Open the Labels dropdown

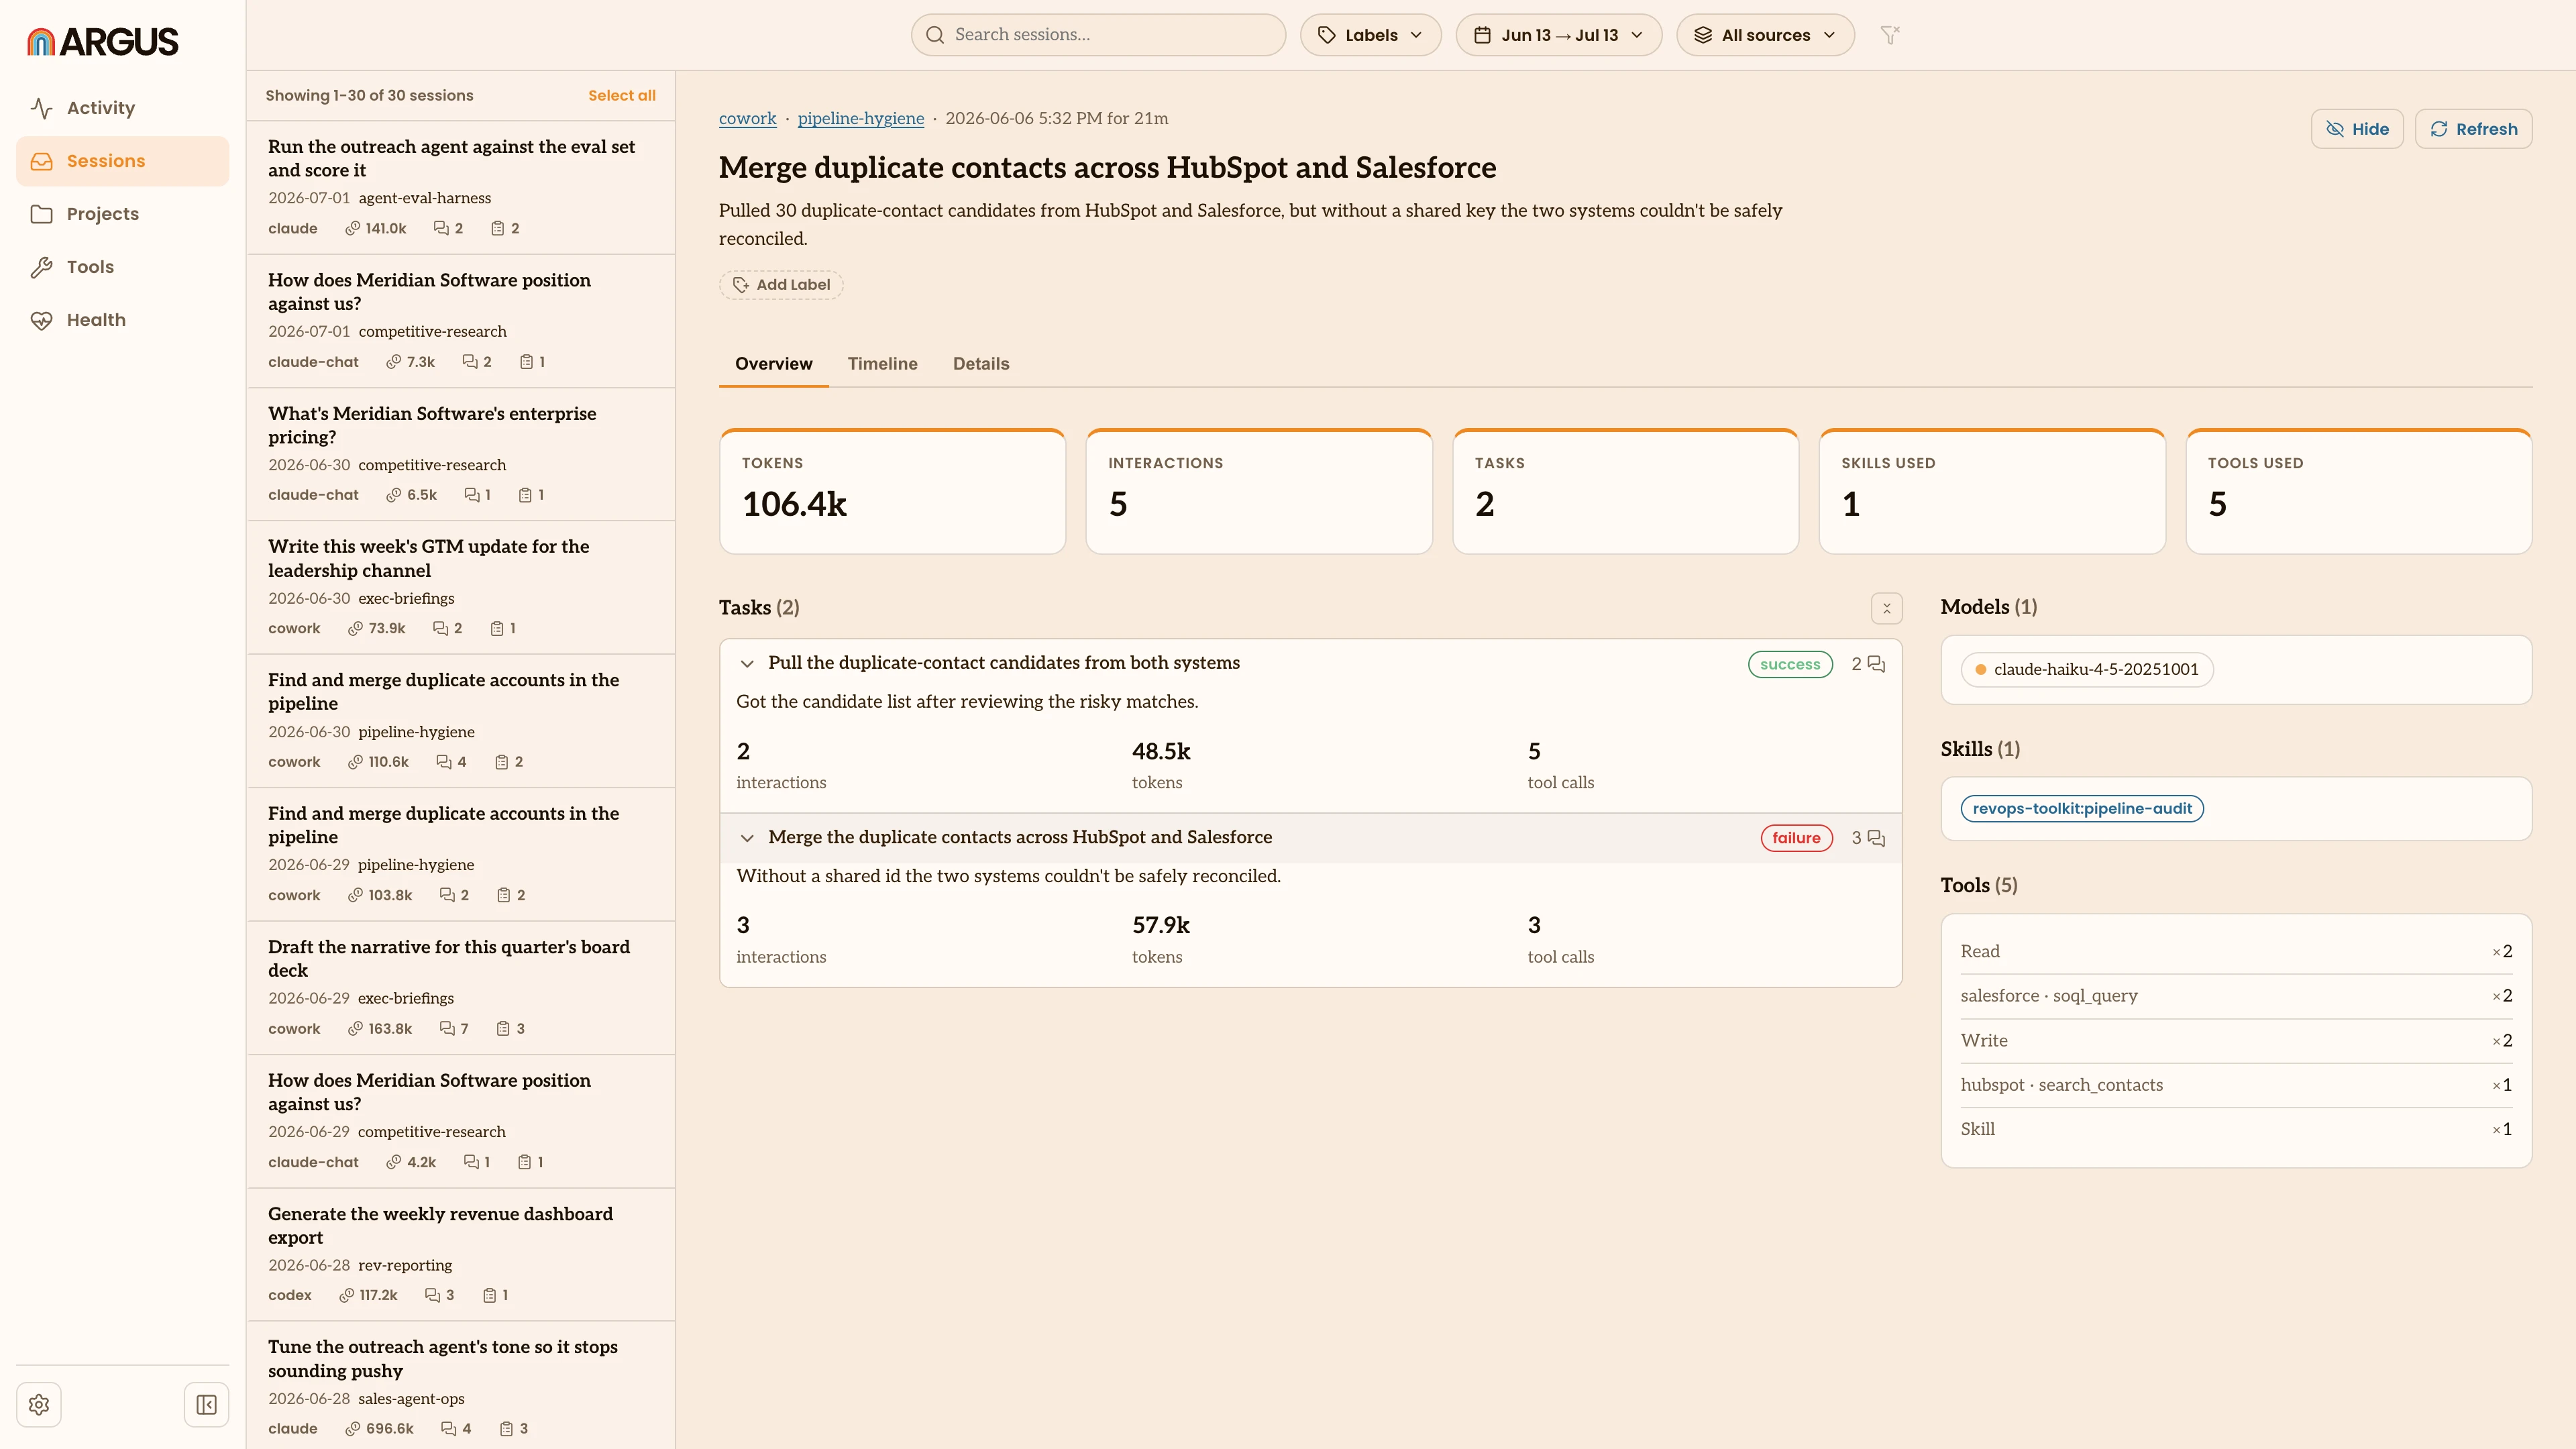pos(1370,35)
